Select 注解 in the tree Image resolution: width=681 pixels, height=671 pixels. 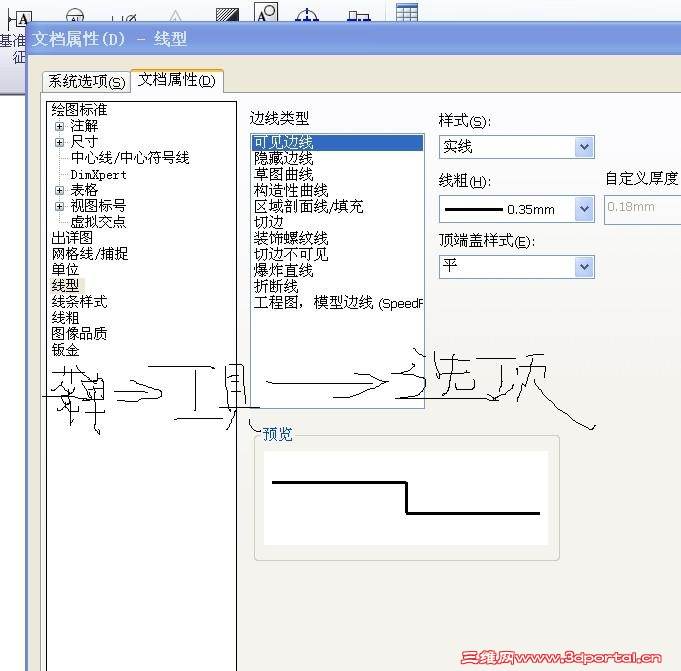coord(84,126)
